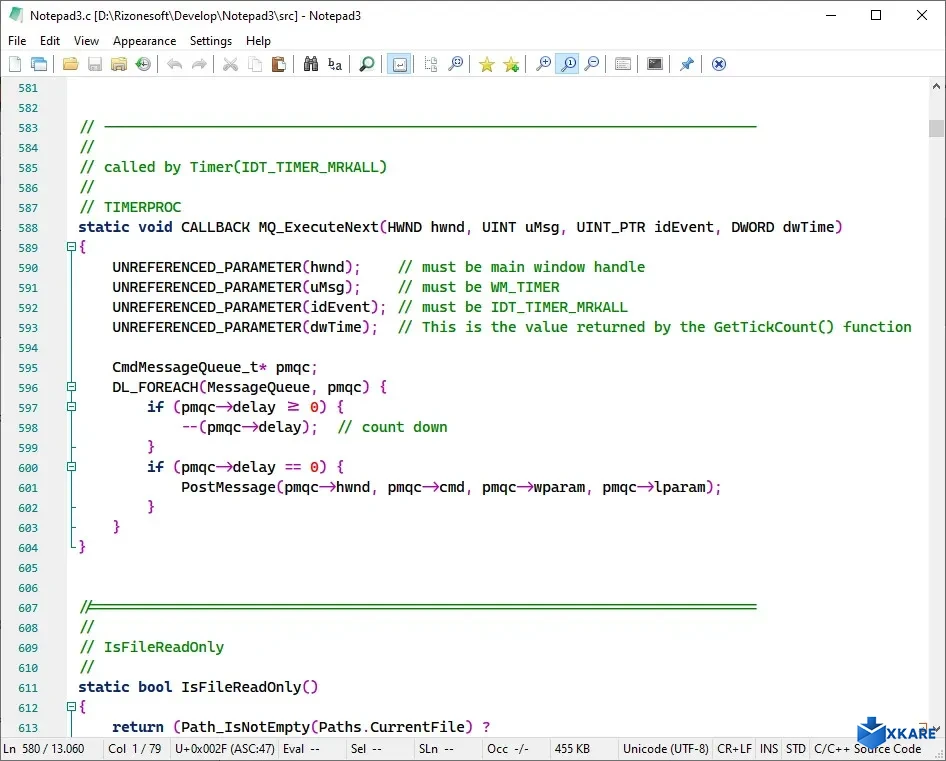This screenshot has height=761, width=946.
Task: Reset zoom with the magnifier 1 icon
Action: [568, 64]
